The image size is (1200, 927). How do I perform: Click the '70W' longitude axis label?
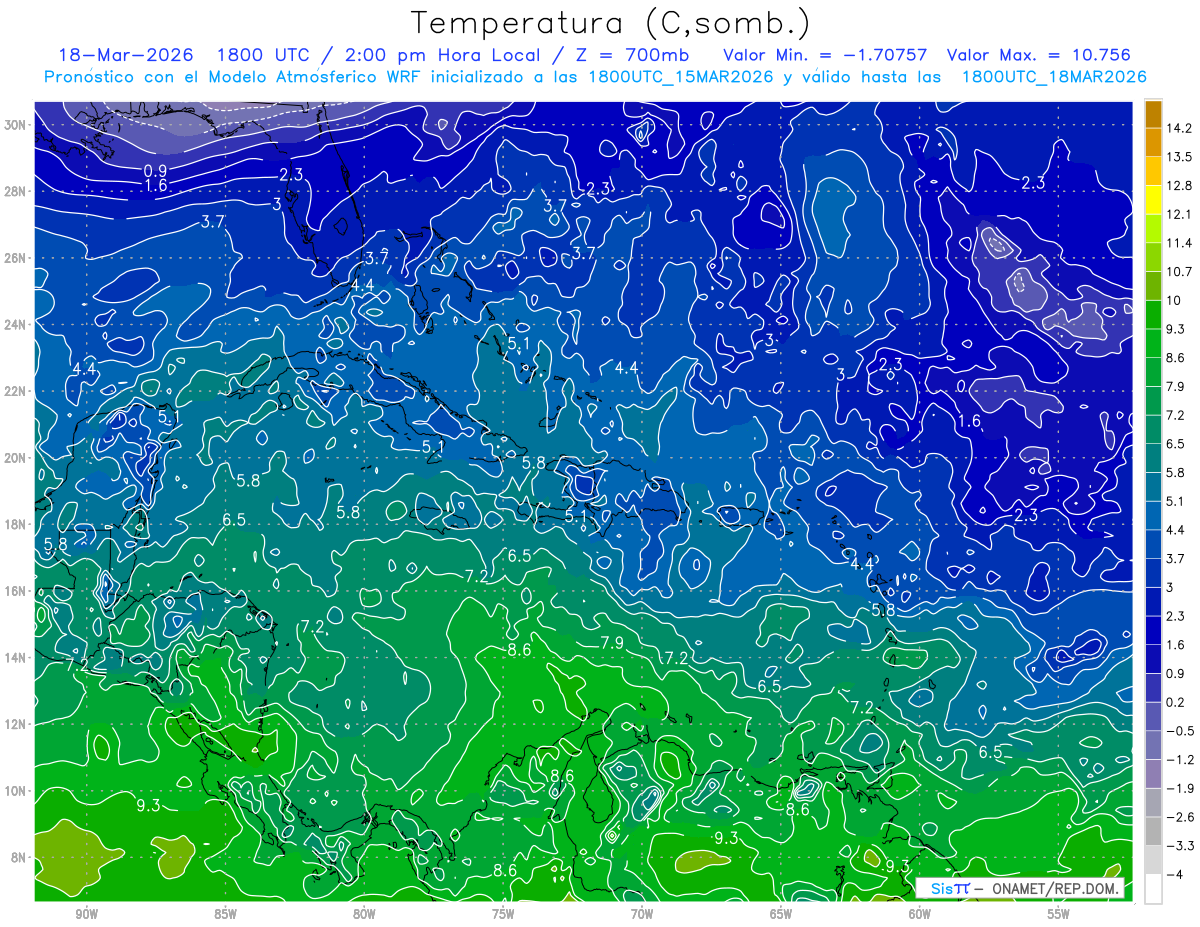coord(642,913)
